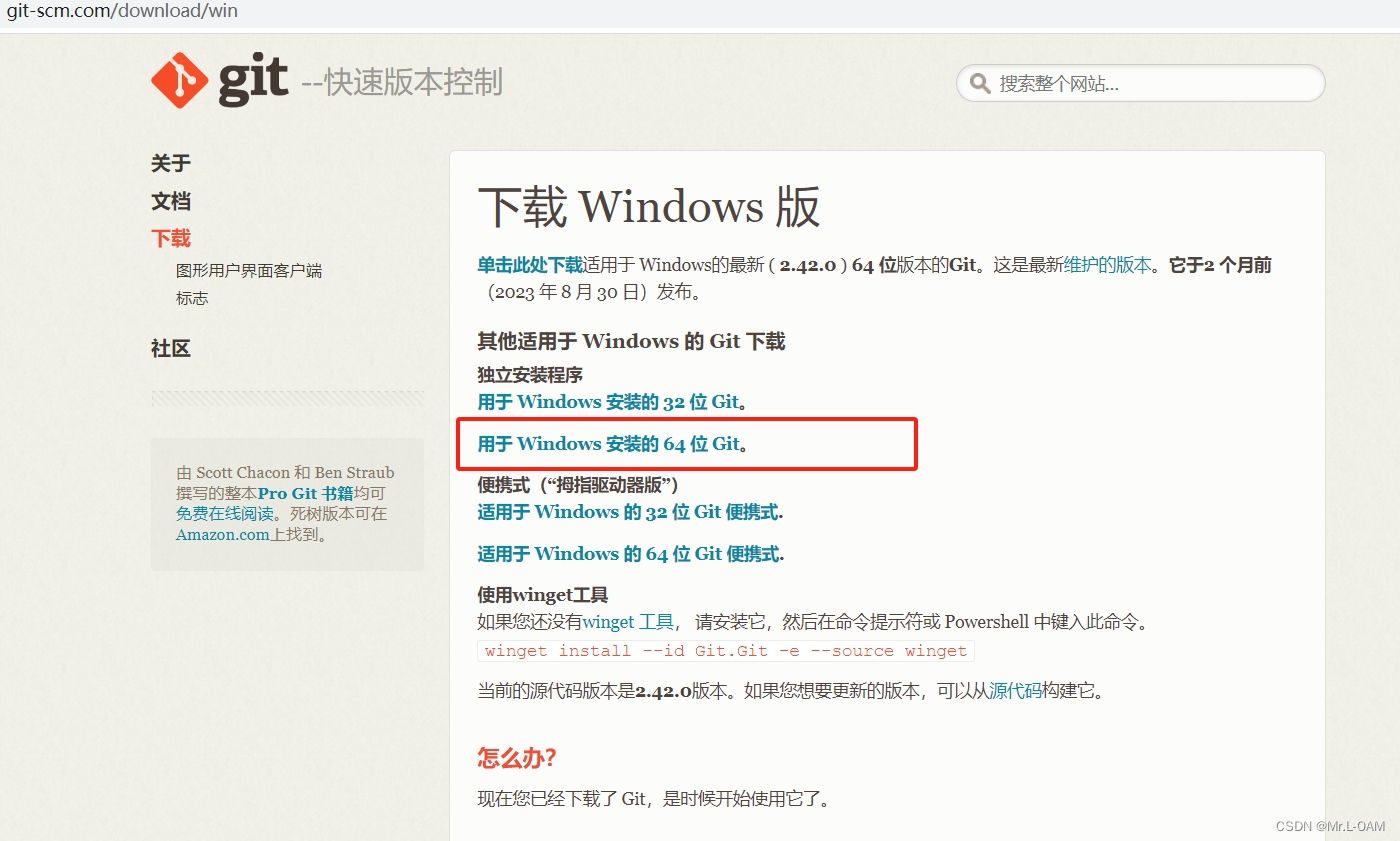Click the "免费在线阅读" link
1400x841 pixels.
coord(225,514)
